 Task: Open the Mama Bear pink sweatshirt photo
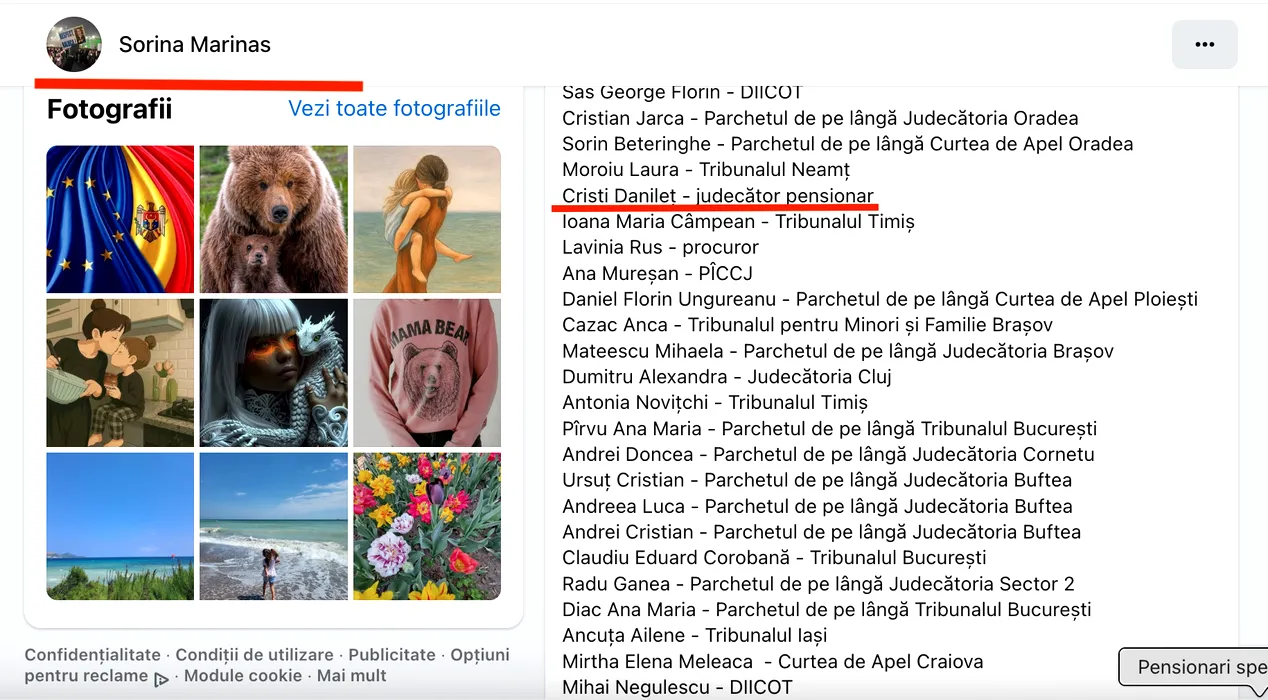[x=427, y=372]
